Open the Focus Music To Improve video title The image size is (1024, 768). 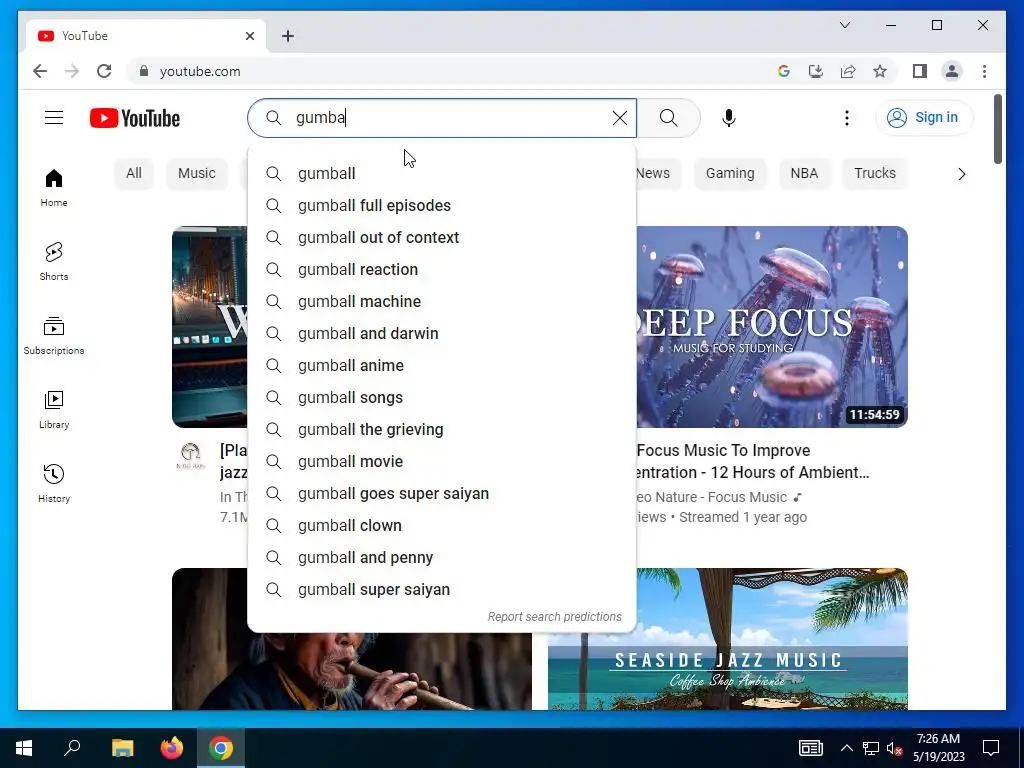coord(752,461)
